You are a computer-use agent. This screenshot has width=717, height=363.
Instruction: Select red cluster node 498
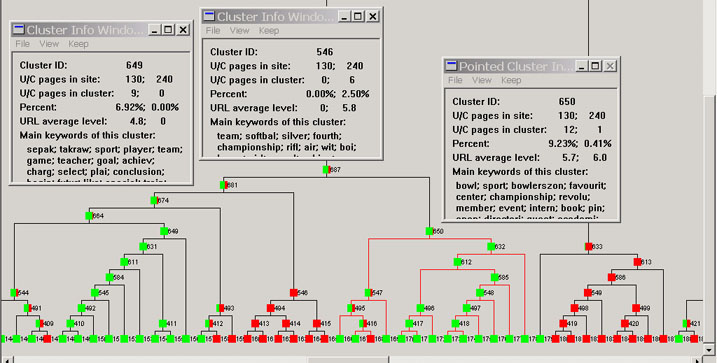(575, 308)
